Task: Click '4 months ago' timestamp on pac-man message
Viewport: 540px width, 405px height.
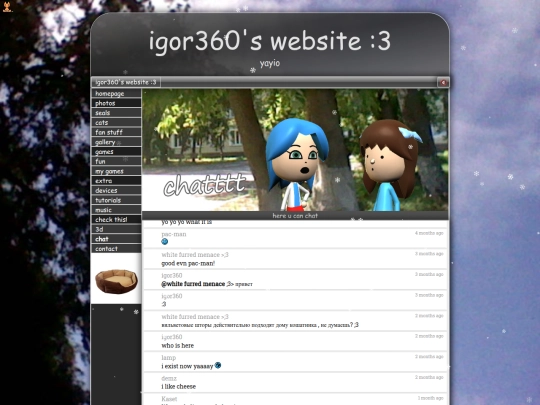Action: [x=429, y=233]
